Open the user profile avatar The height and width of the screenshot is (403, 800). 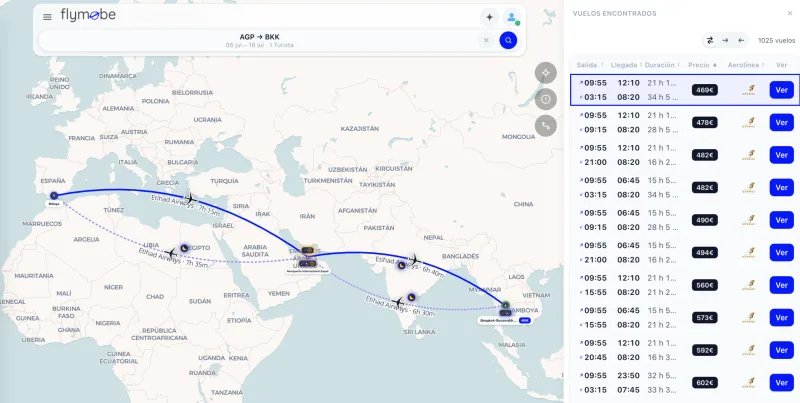click(511, 17)
